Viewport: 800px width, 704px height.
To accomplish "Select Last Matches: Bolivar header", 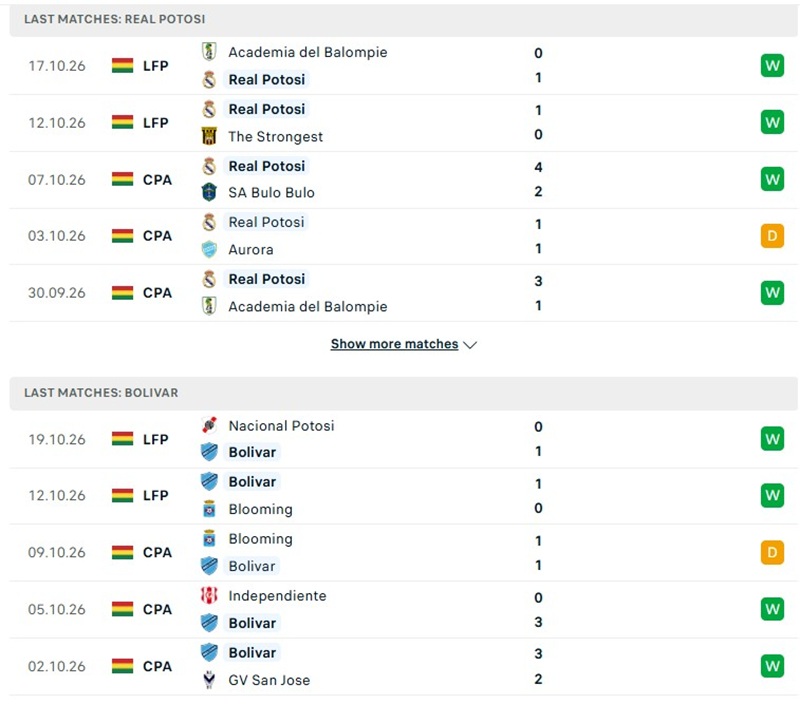I will tap(403, 393).
